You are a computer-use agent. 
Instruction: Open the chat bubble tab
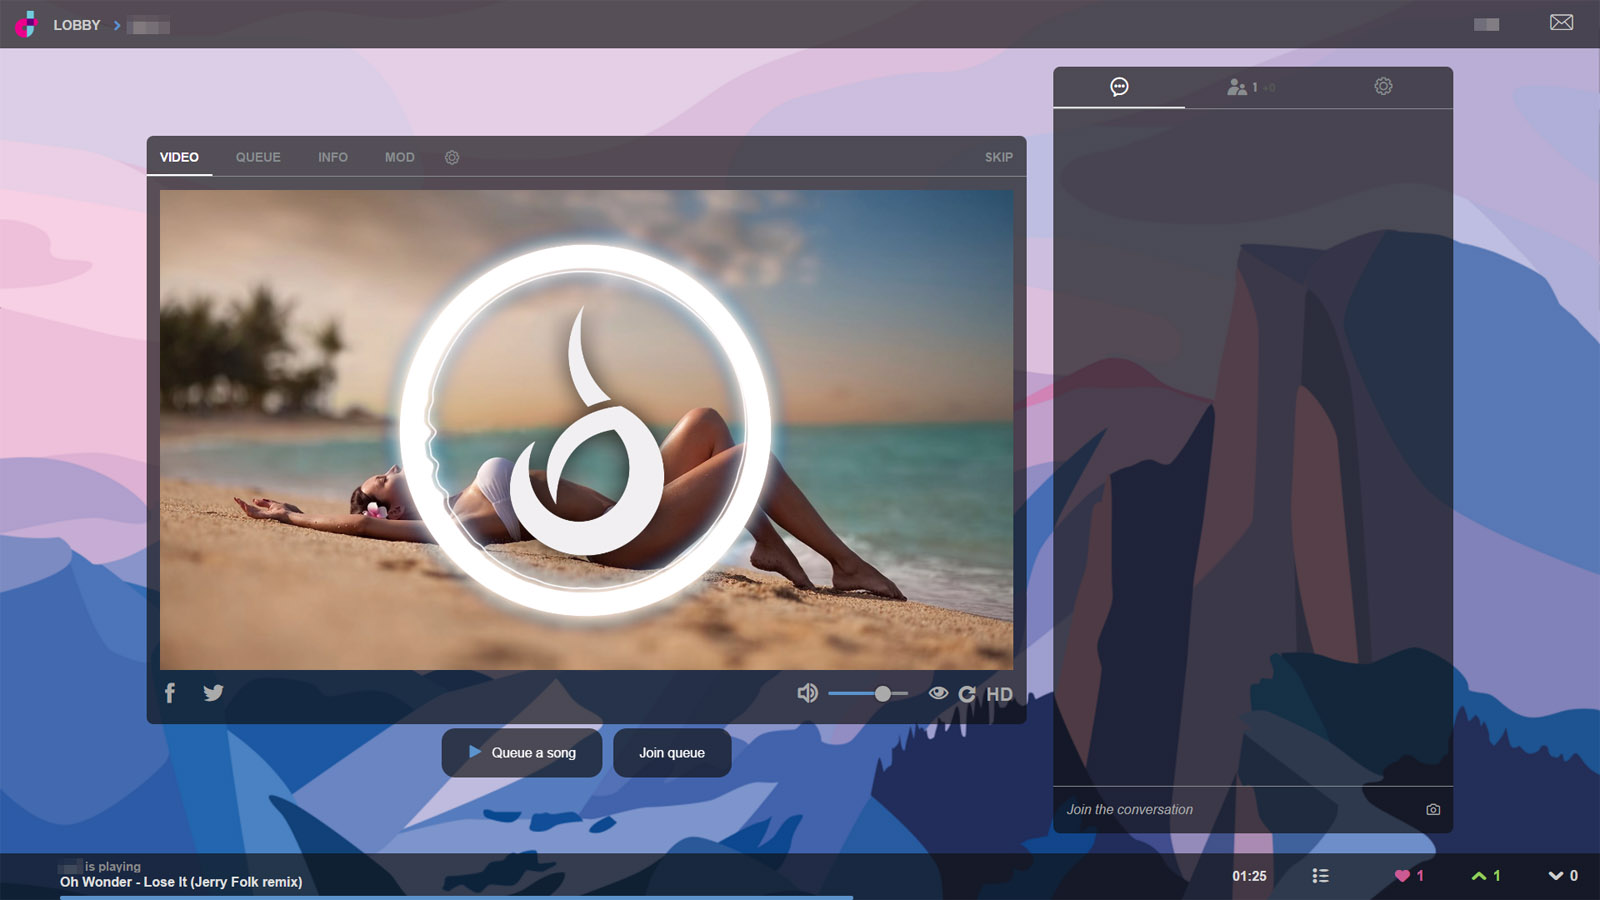(1119, 87)
